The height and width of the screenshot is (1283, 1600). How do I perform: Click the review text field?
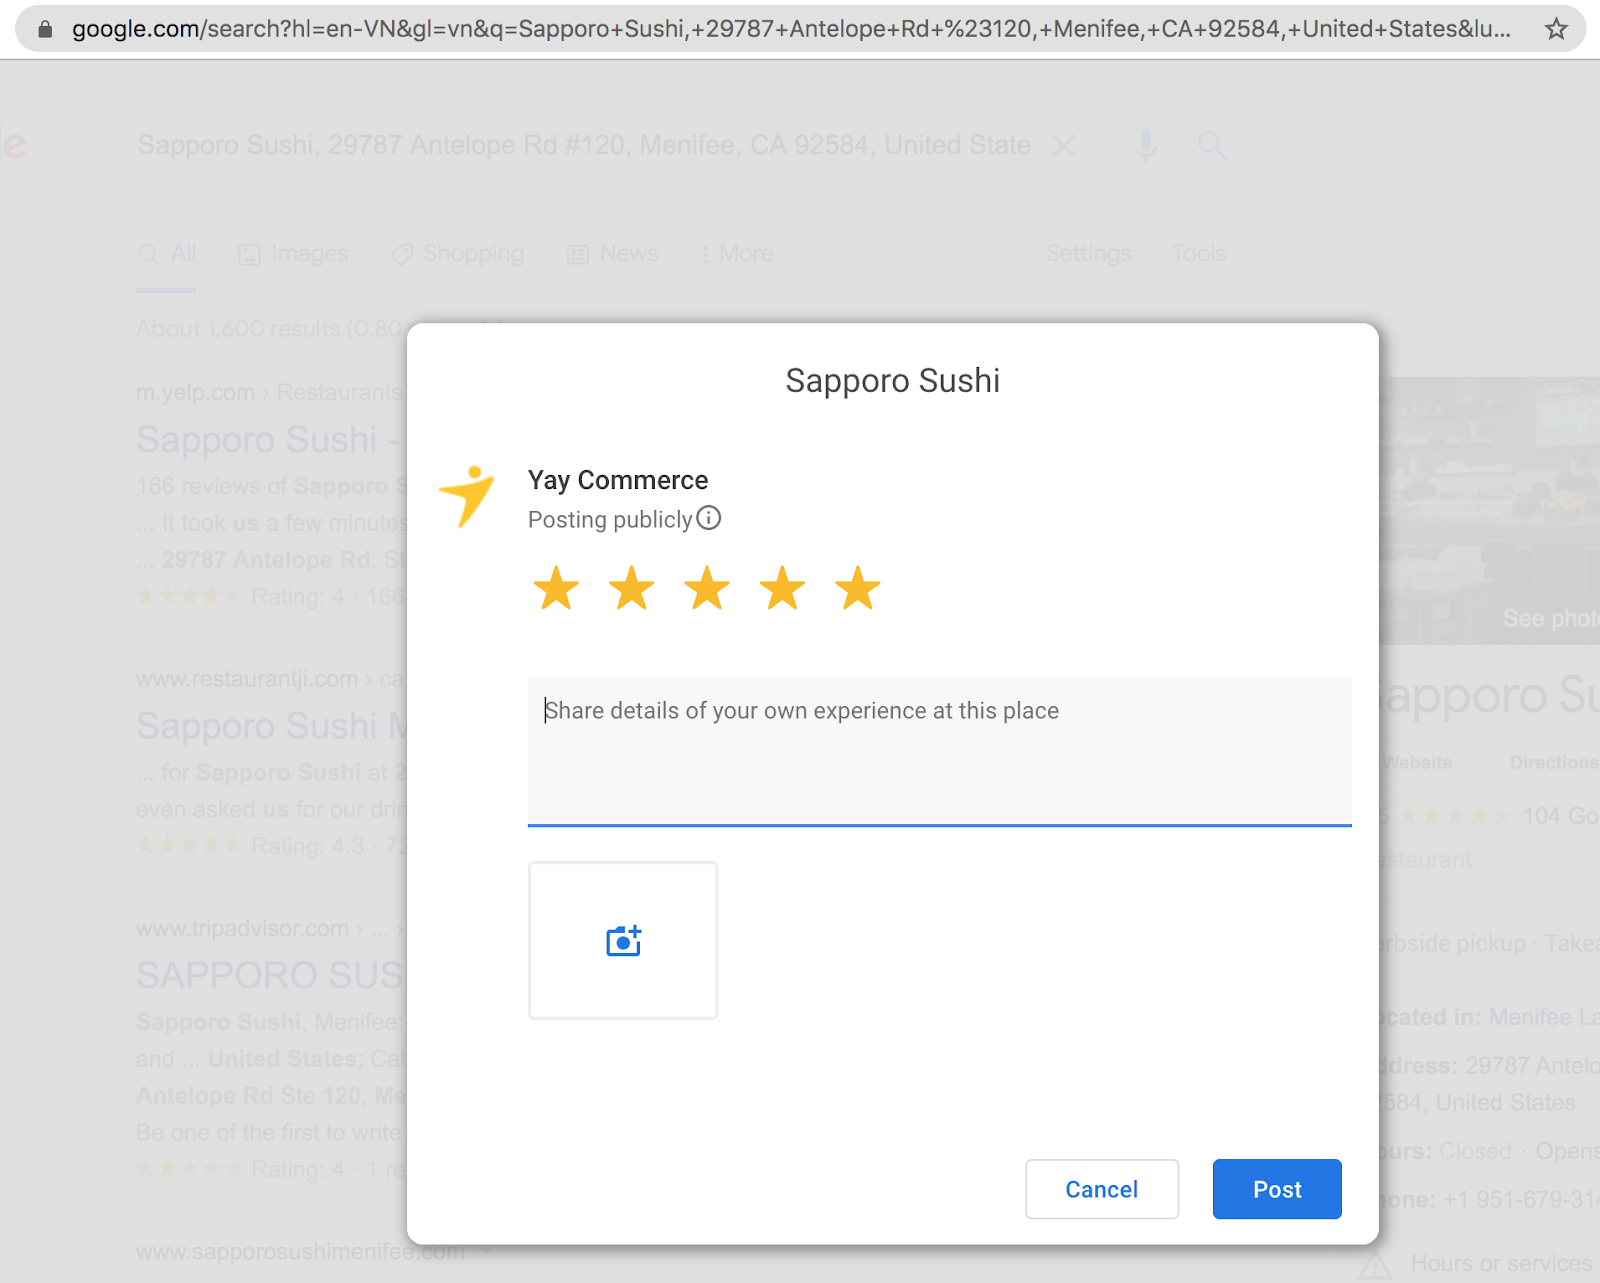[x=940, y=751]
